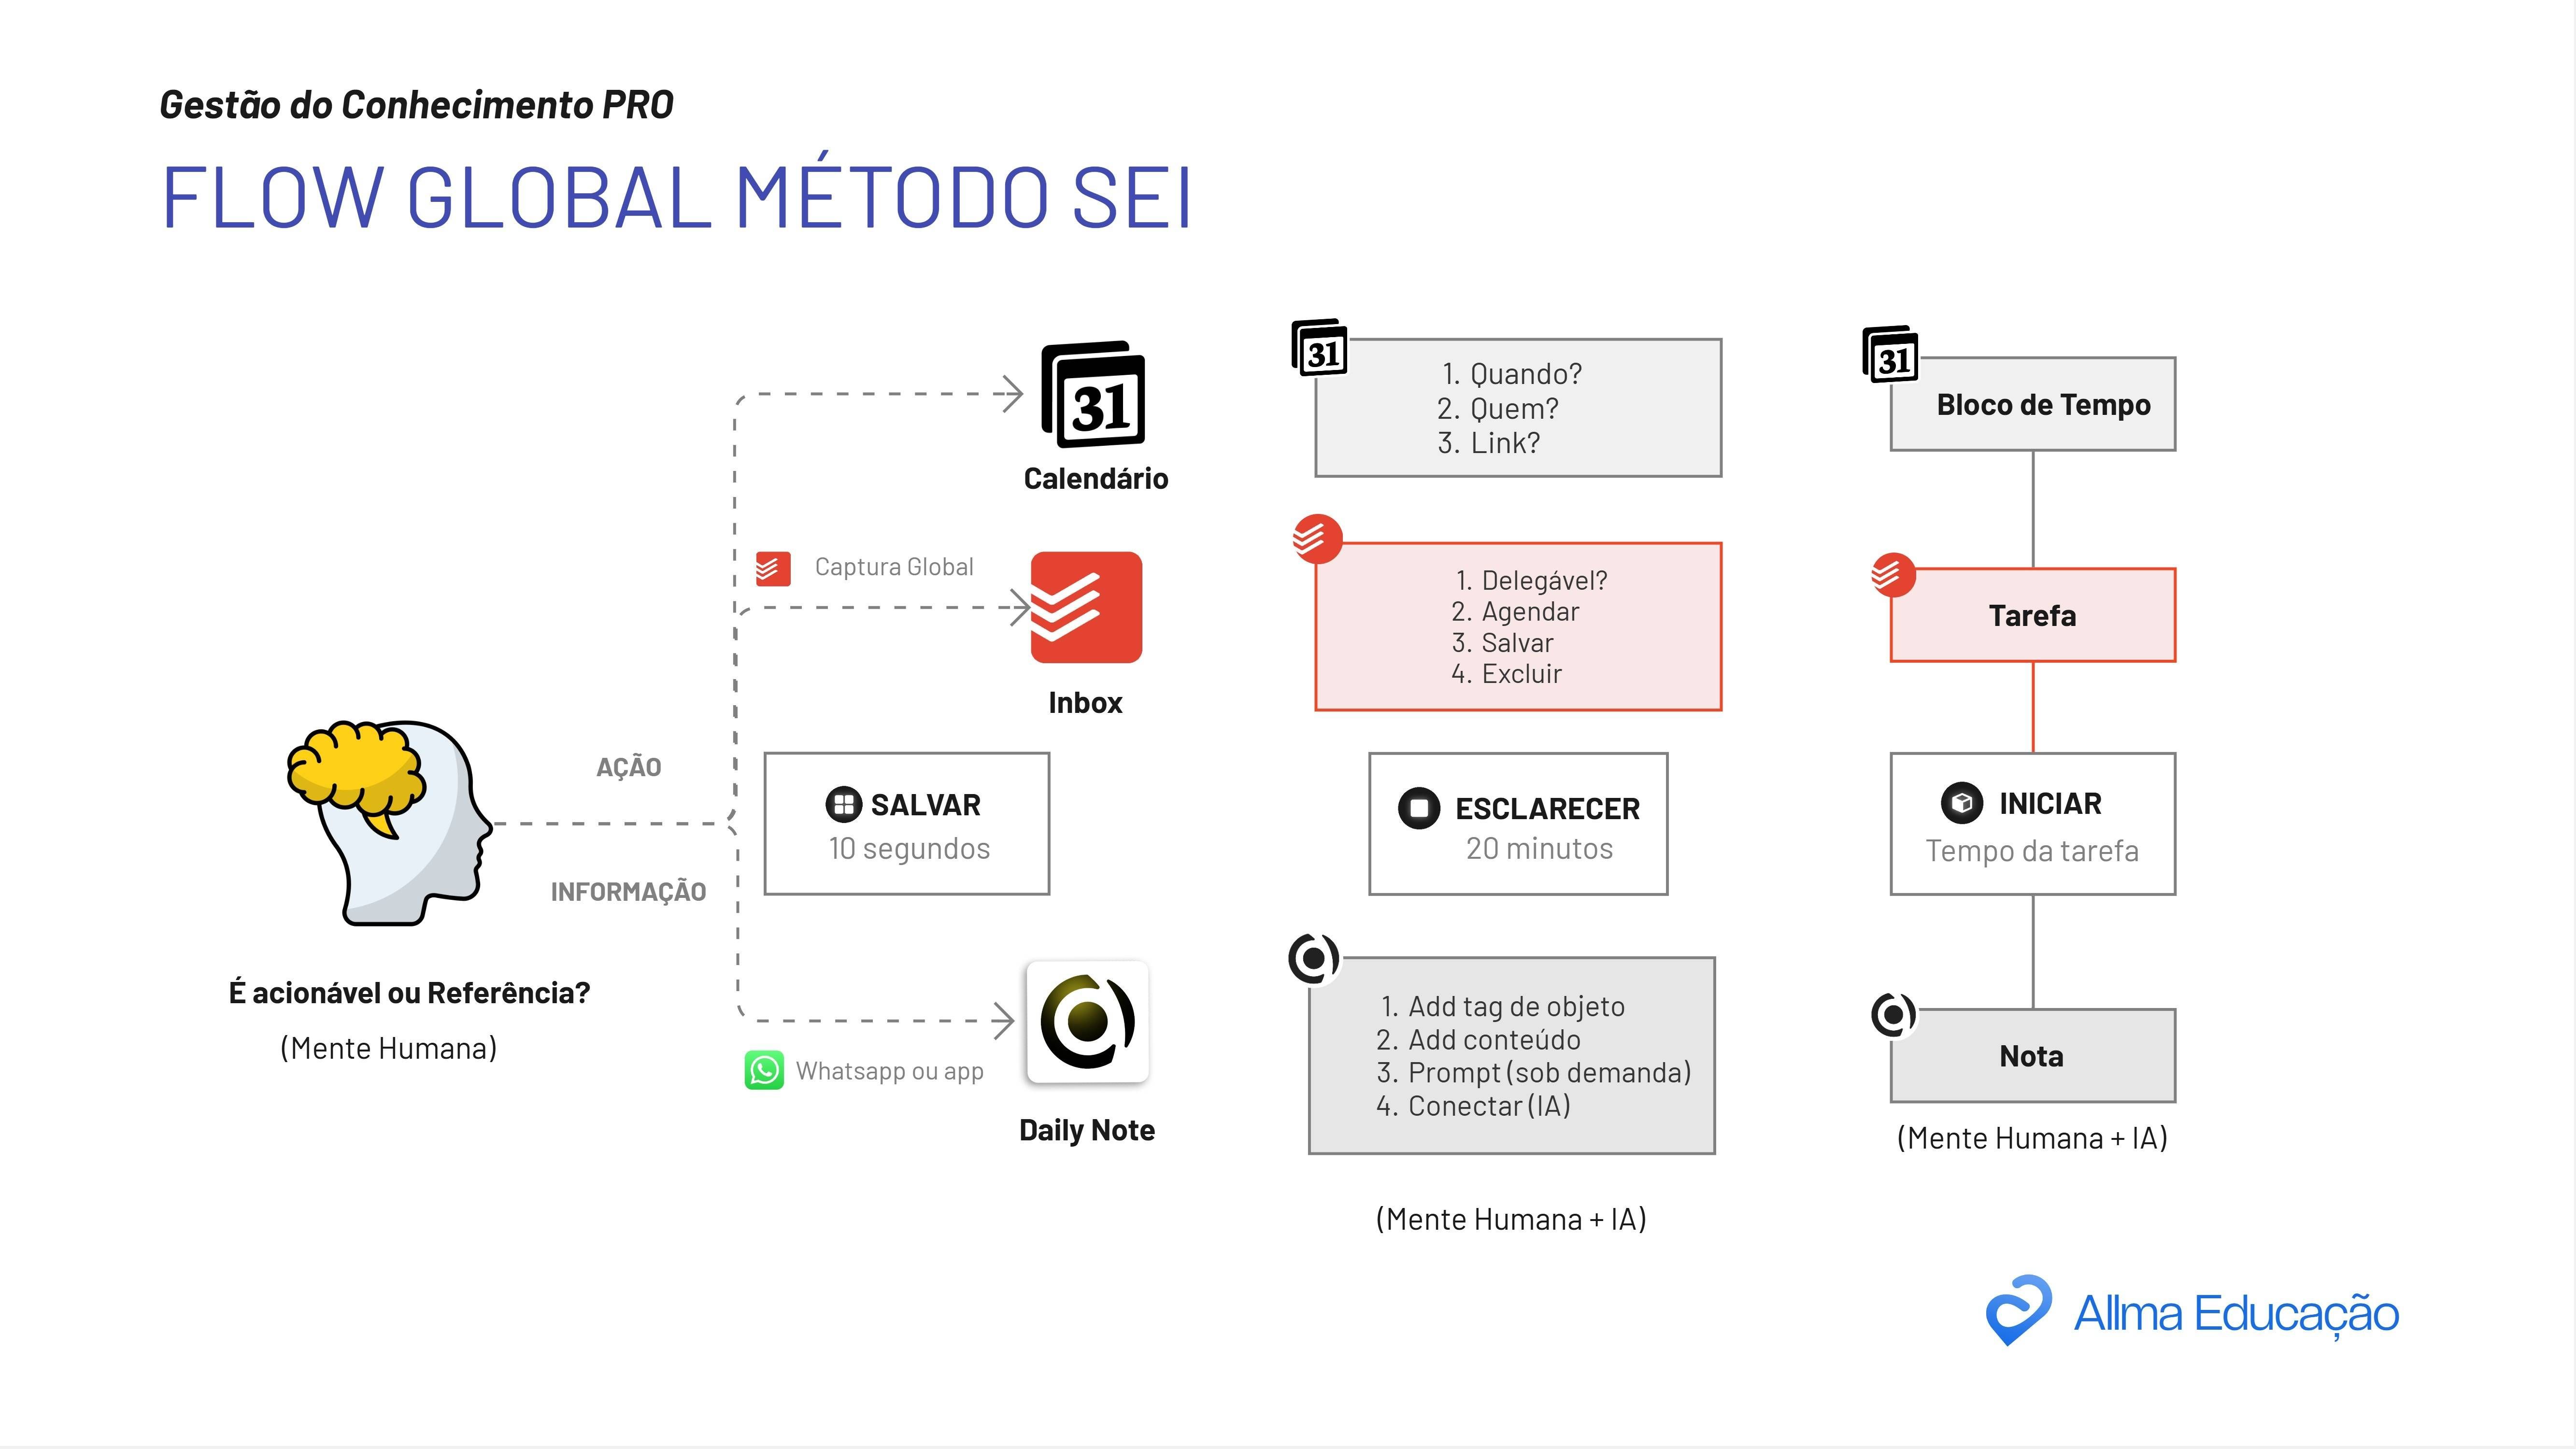The image size is (2576, 1449).
Task: Click the square icon beside ESCLARECER
Action: click(1419, 808)
